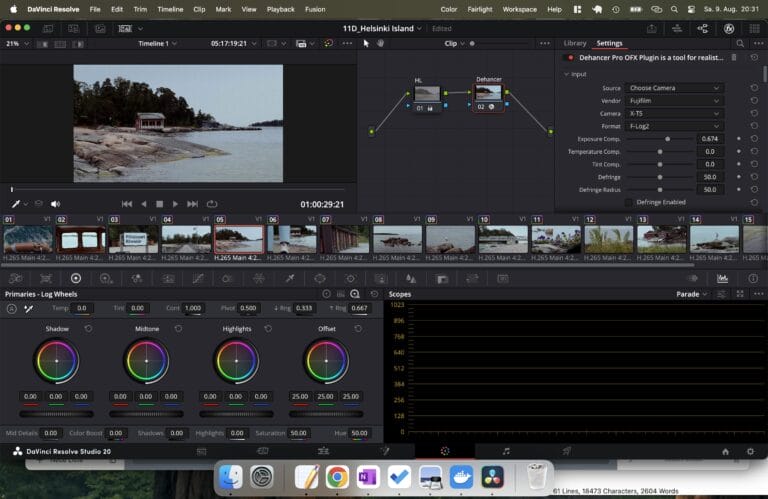Screen dimensions: 768x499
Task: Open the Format F-Log2 dropdown
Action: (x=674, y=126)
